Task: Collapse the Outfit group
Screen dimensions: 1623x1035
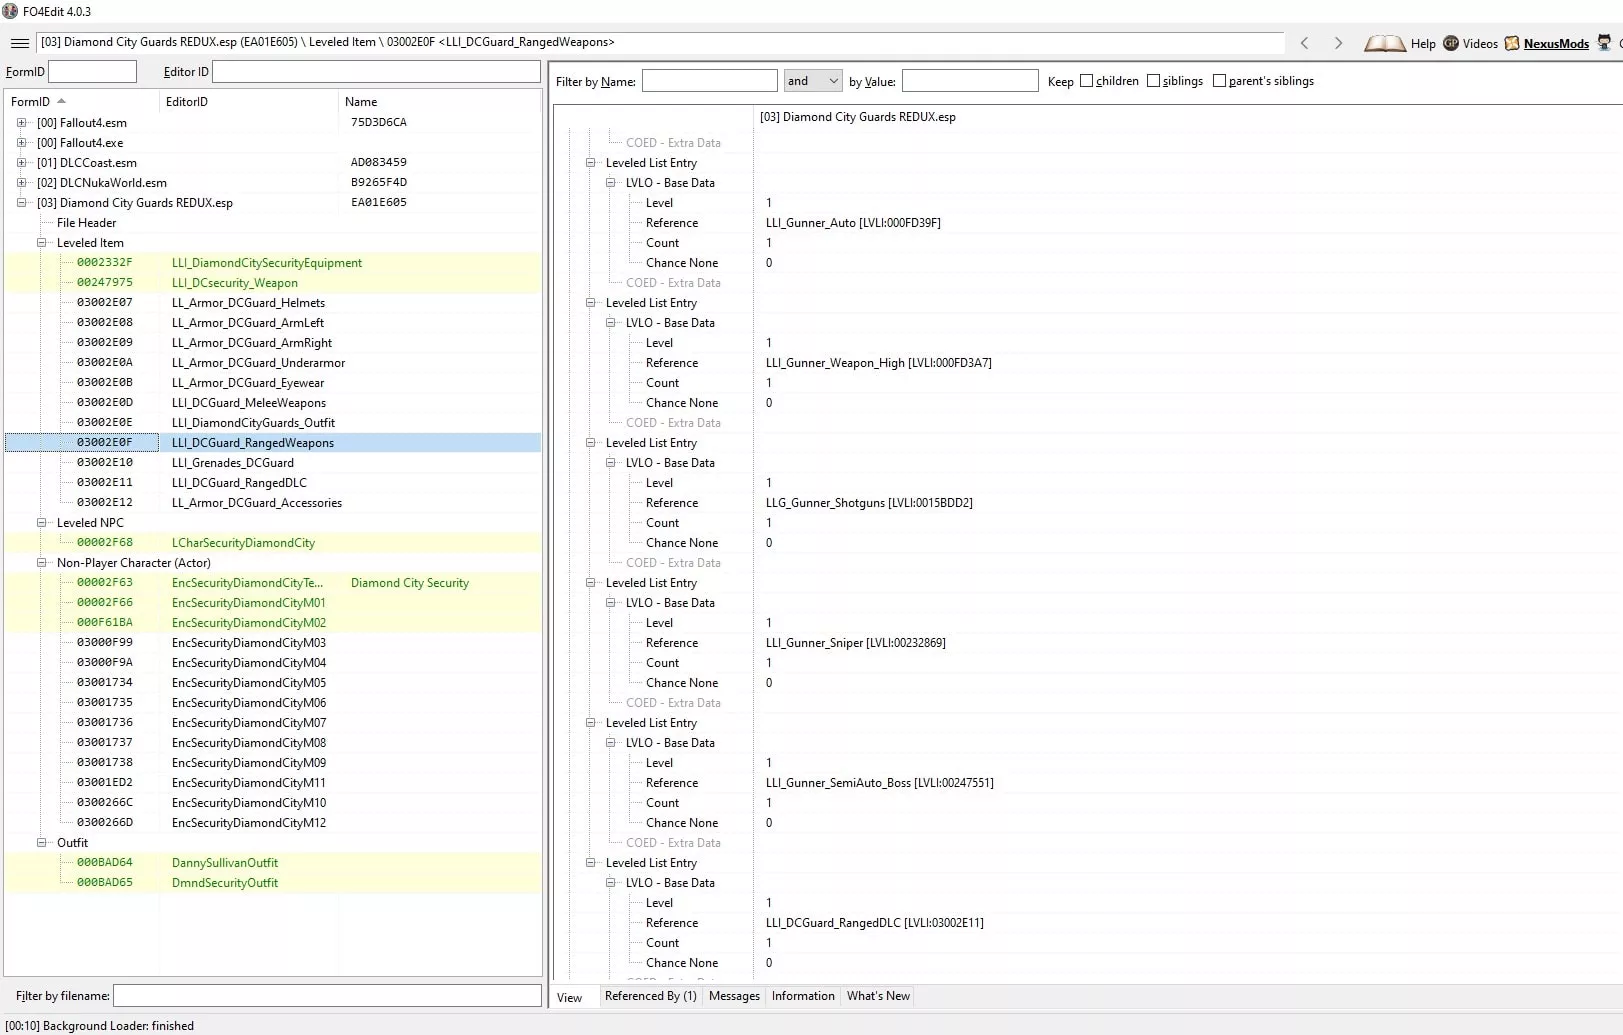Action: click(41, 843)
